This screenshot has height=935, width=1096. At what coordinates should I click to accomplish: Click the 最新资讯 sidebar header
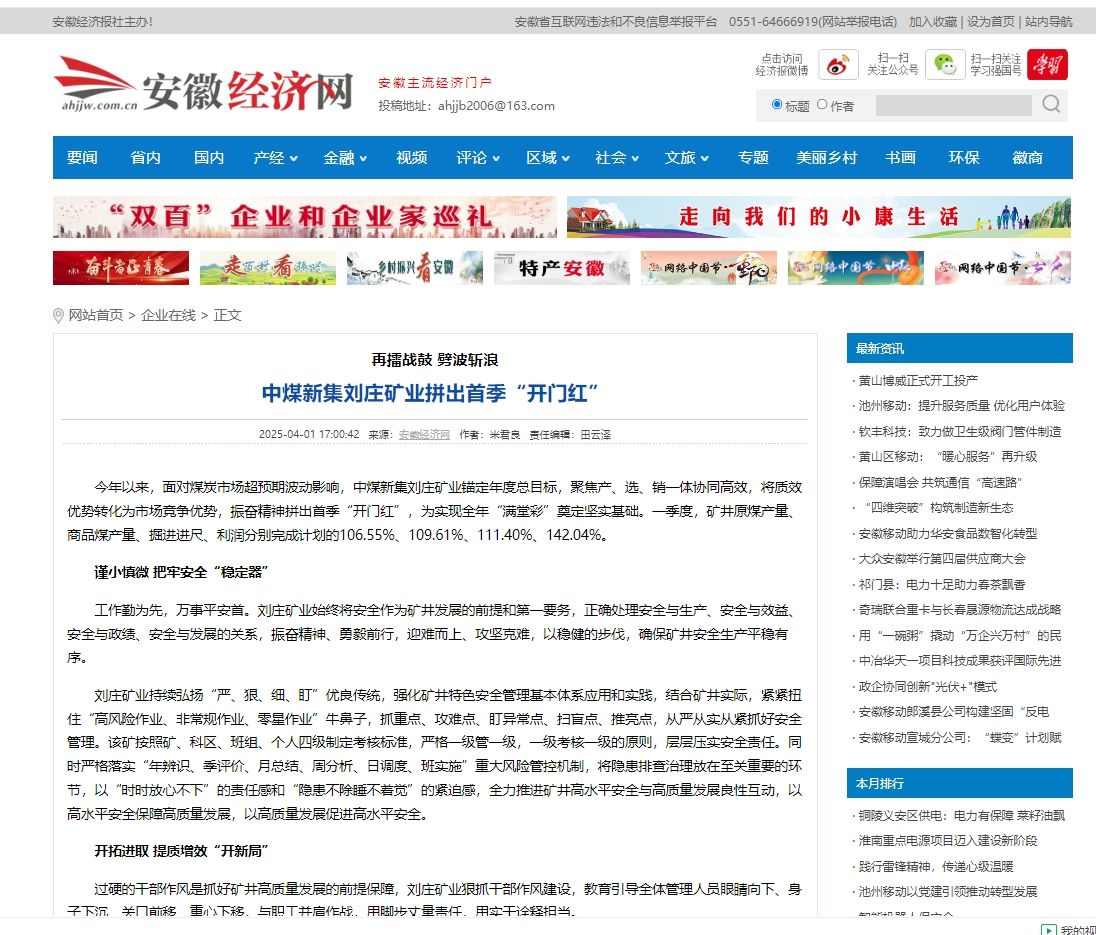(960, 348)
